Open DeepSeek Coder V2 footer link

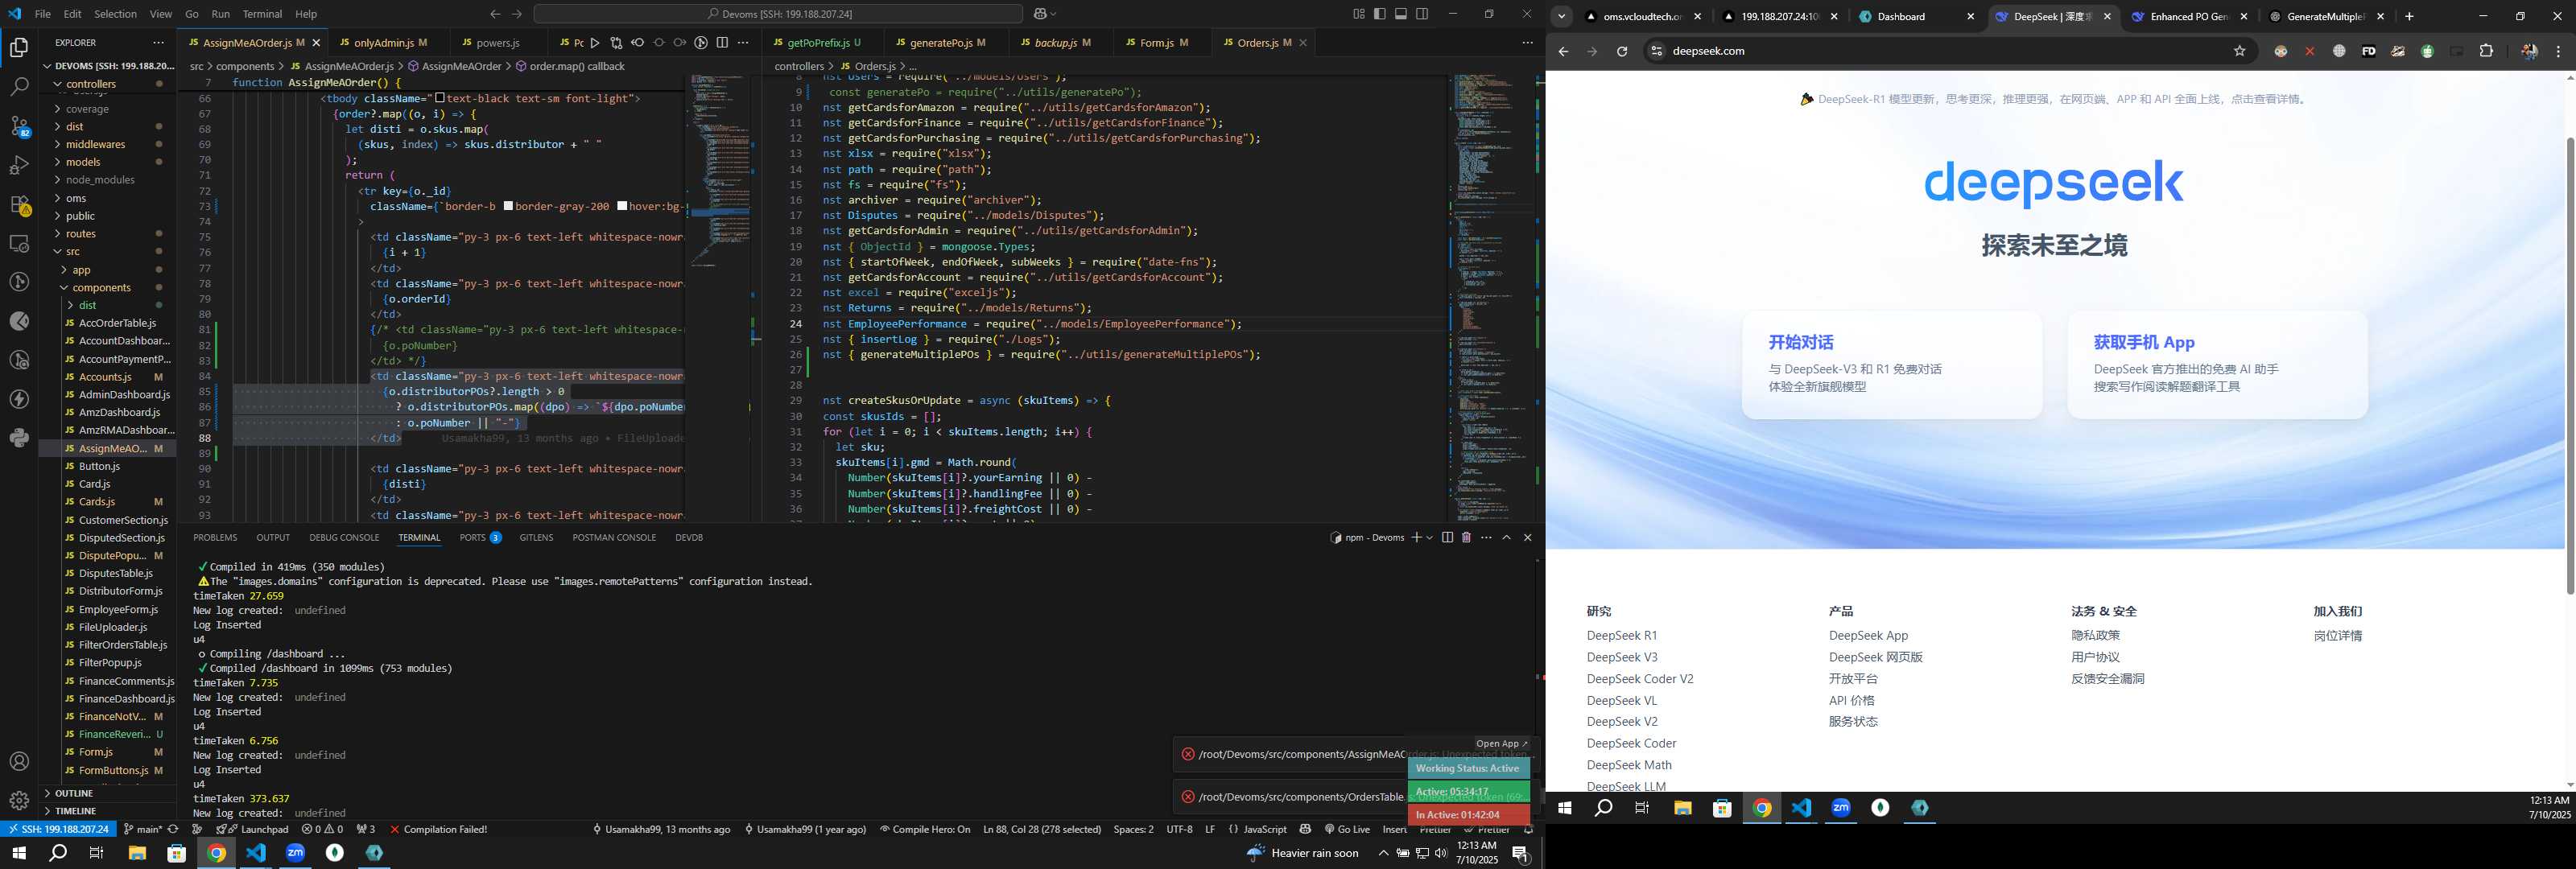pos(1639,679)
